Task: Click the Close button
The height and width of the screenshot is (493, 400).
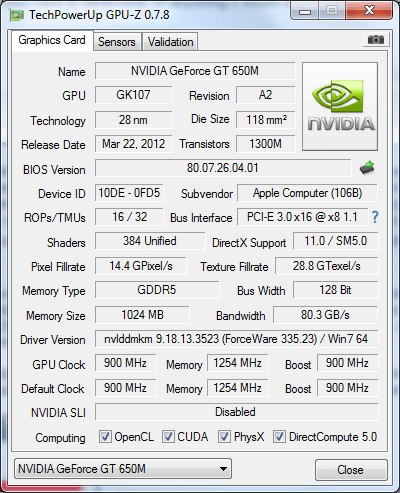Action: (x=351, y=470)
